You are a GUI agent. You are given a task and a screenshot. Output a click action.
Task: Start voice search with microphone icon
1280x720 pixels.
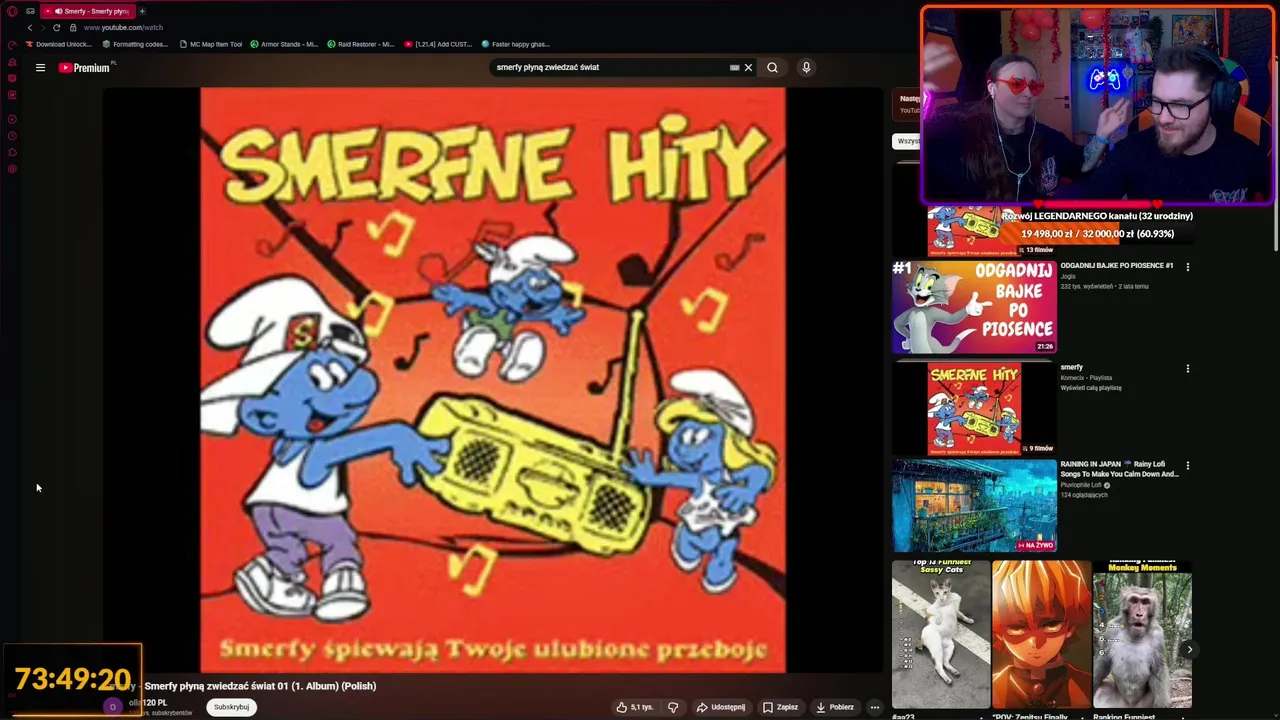pos(806,68)
